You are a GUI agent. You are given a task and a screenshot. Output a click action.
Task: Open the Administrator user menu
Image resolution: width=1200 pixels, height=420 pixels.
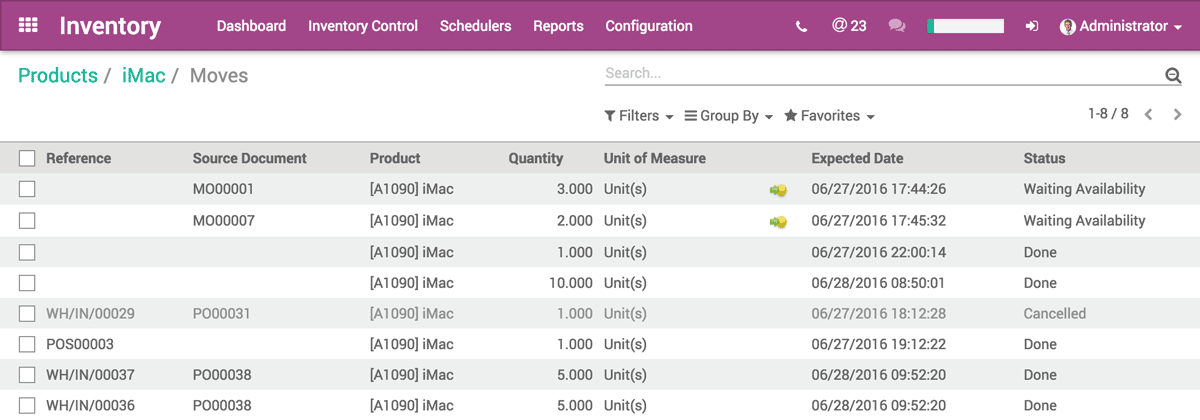1121,27
